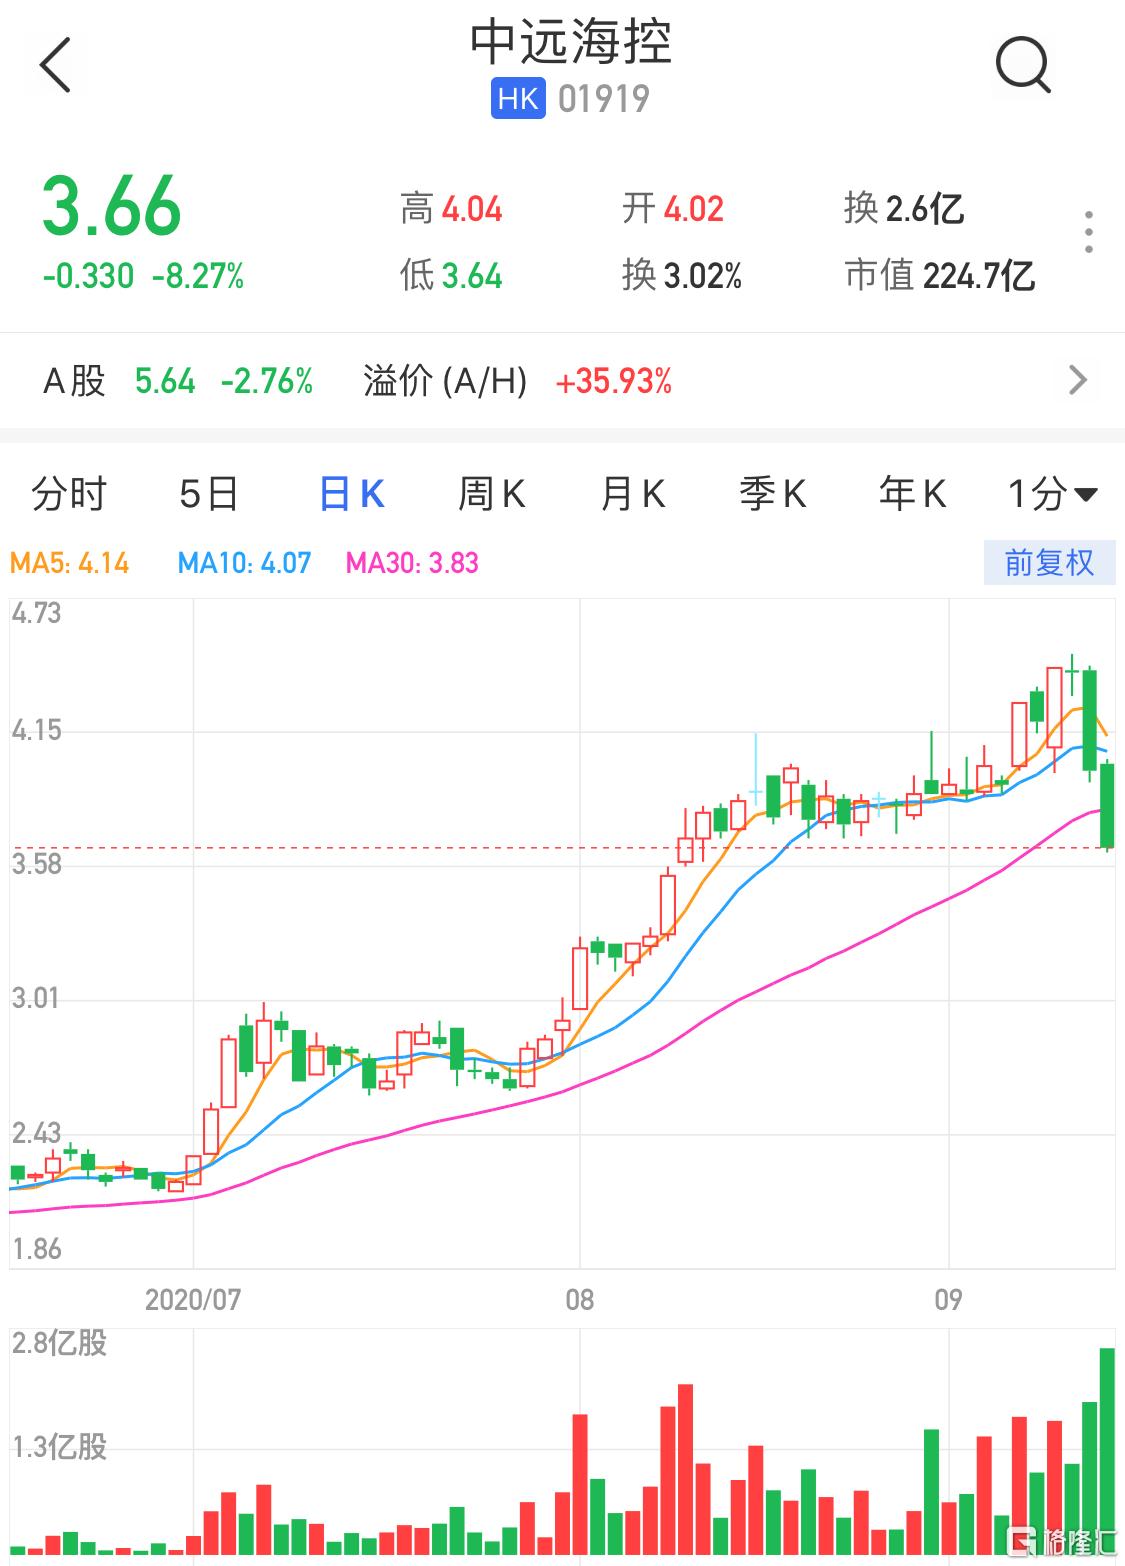The image size is (1125, 1566).
Task: Click the high price 4.04
Action: click(472, 210)
